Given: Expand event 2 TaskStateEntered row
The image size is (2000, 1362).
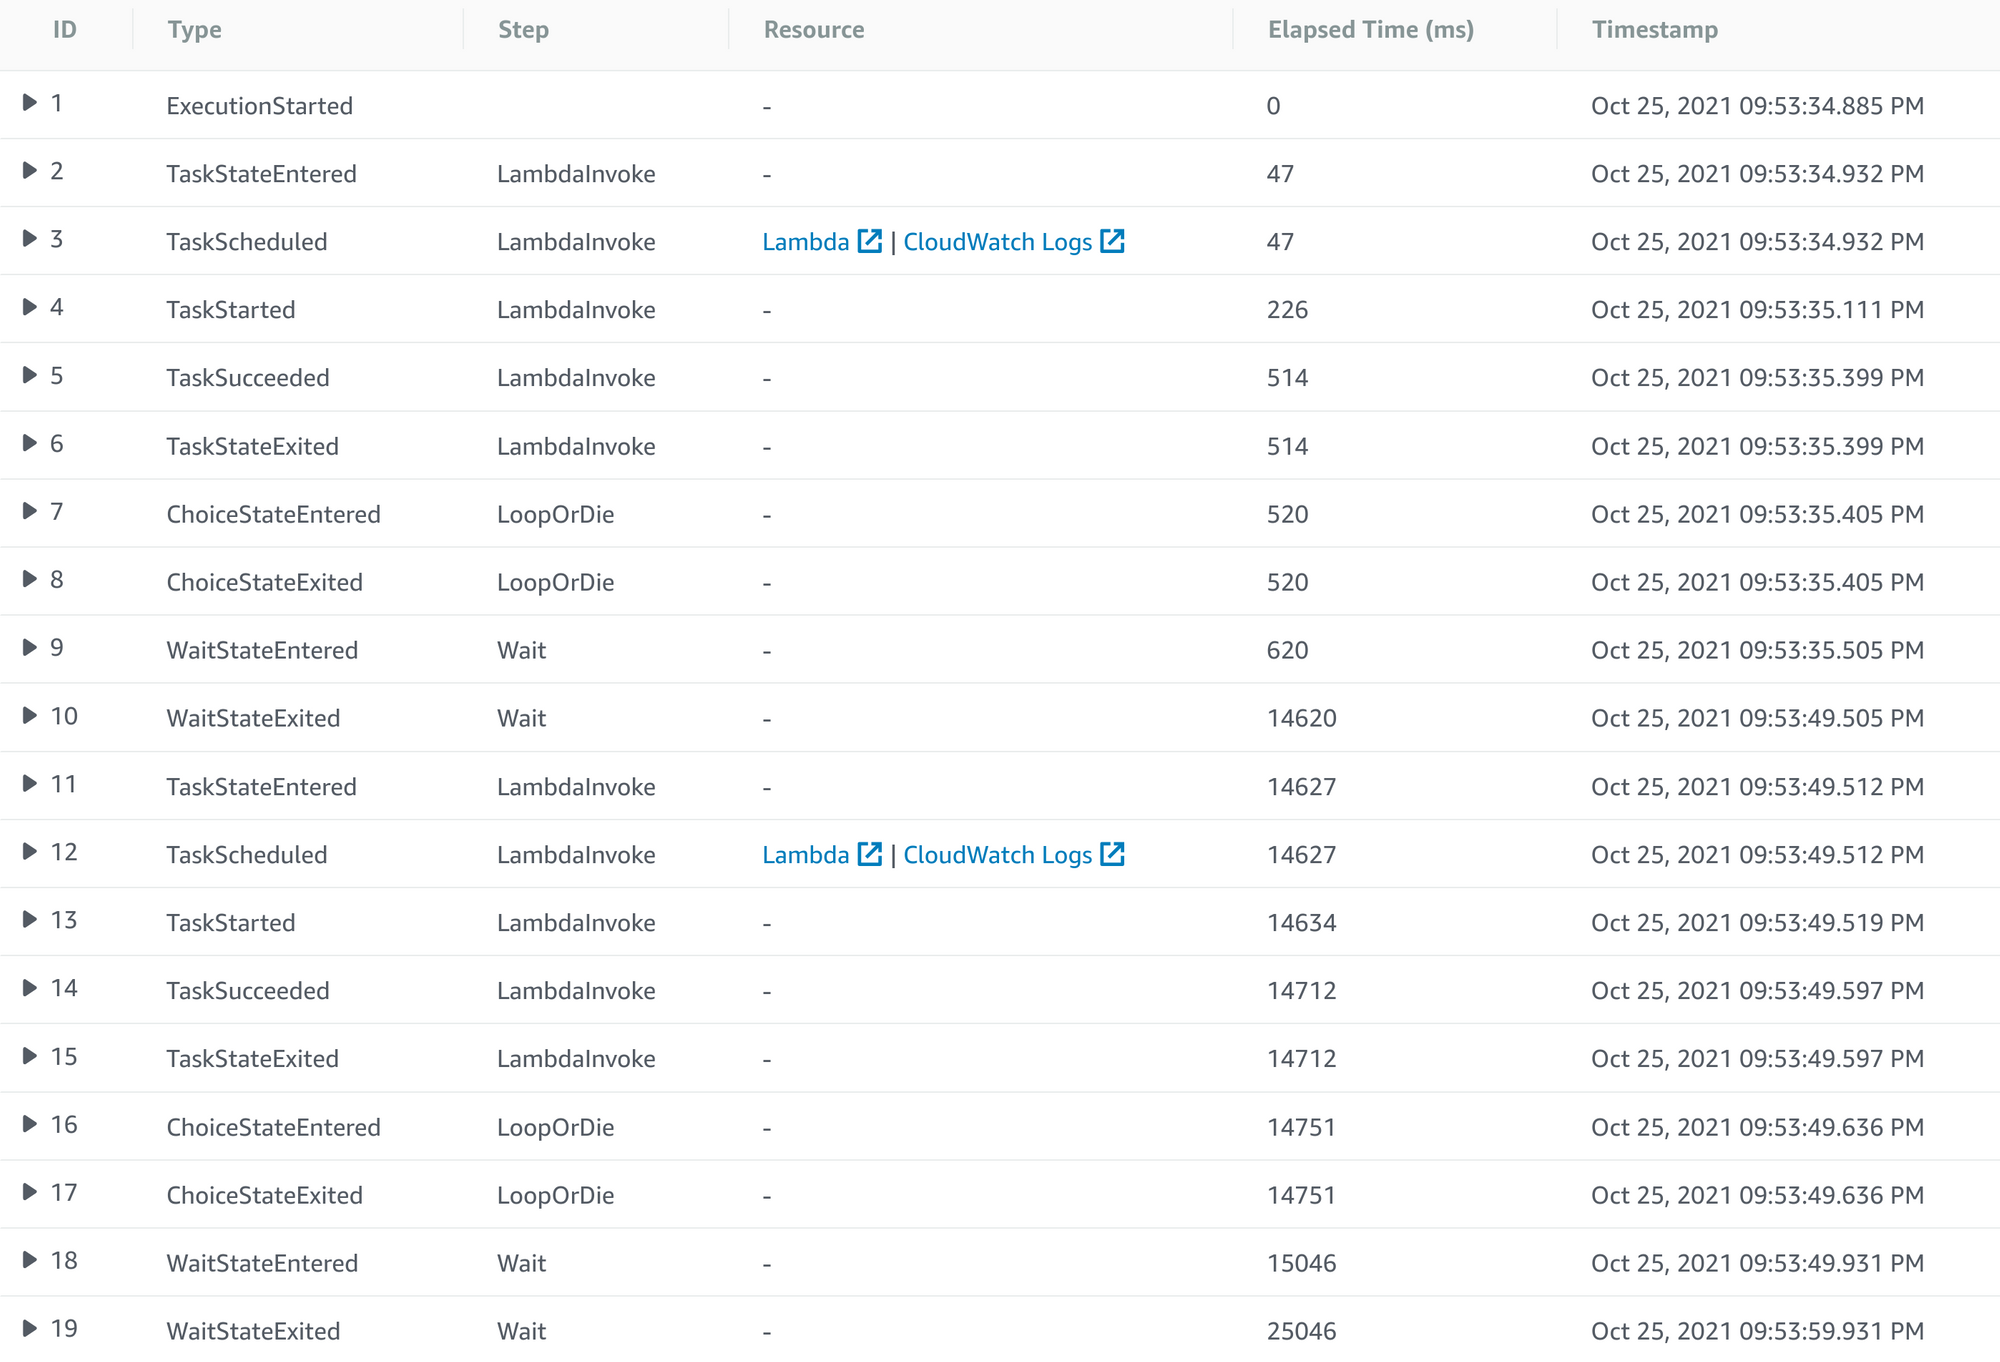Looking at the screenshot, I should pos(30,170).
